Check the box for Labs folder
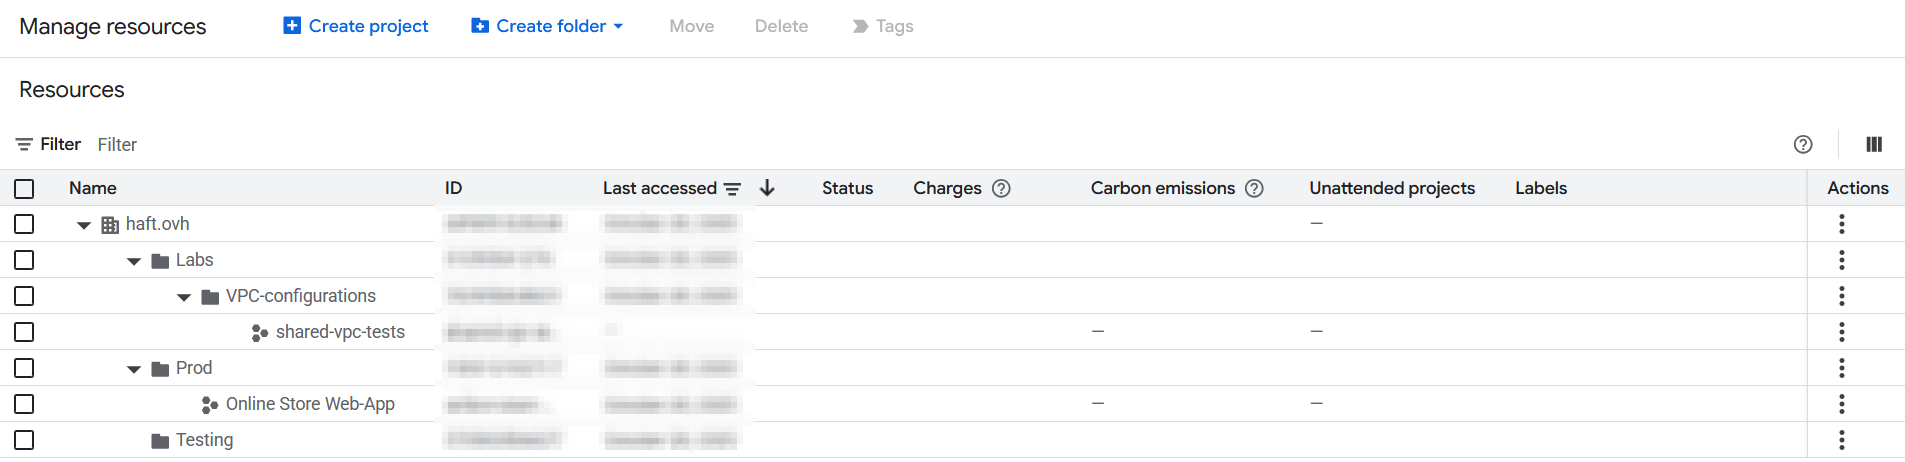1905x462 pixels. click(x=25, y=260)
